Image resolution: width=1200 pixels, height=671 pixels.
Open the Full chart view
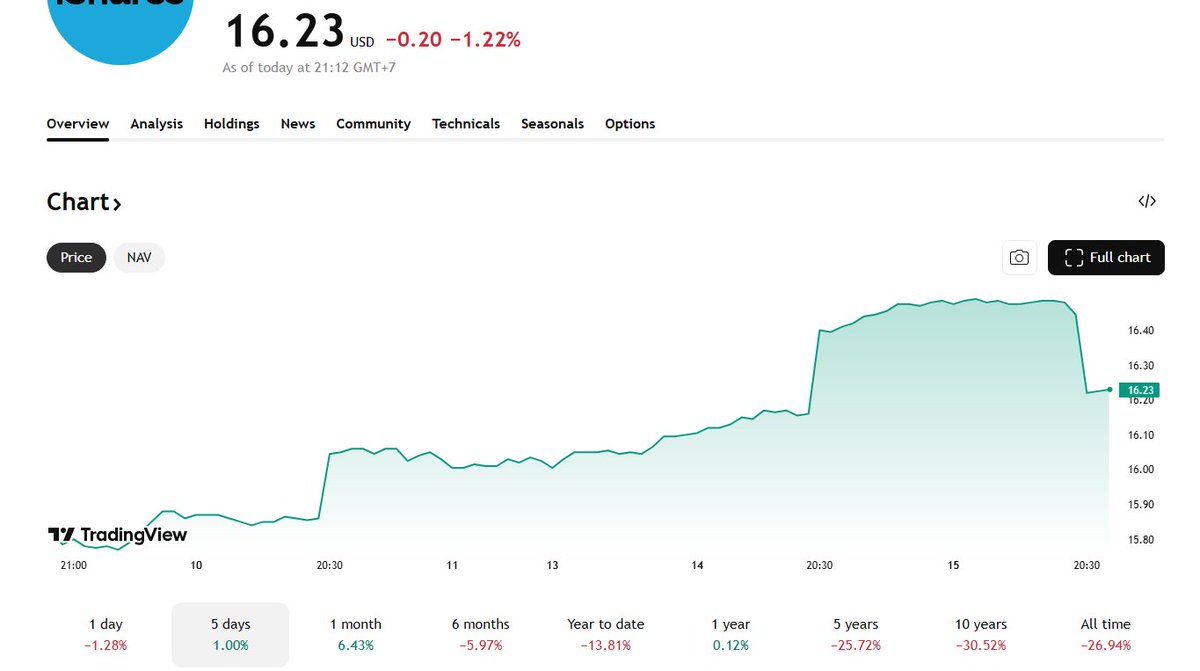(1106, 257)
